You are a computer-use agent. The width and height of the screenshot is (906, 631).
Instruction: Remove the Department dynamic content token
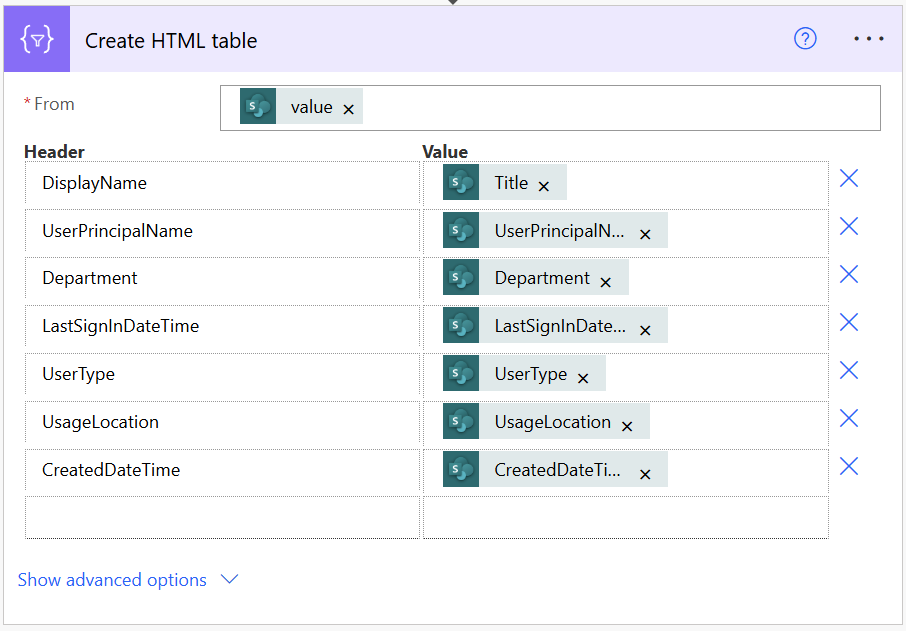pos(605,282)
